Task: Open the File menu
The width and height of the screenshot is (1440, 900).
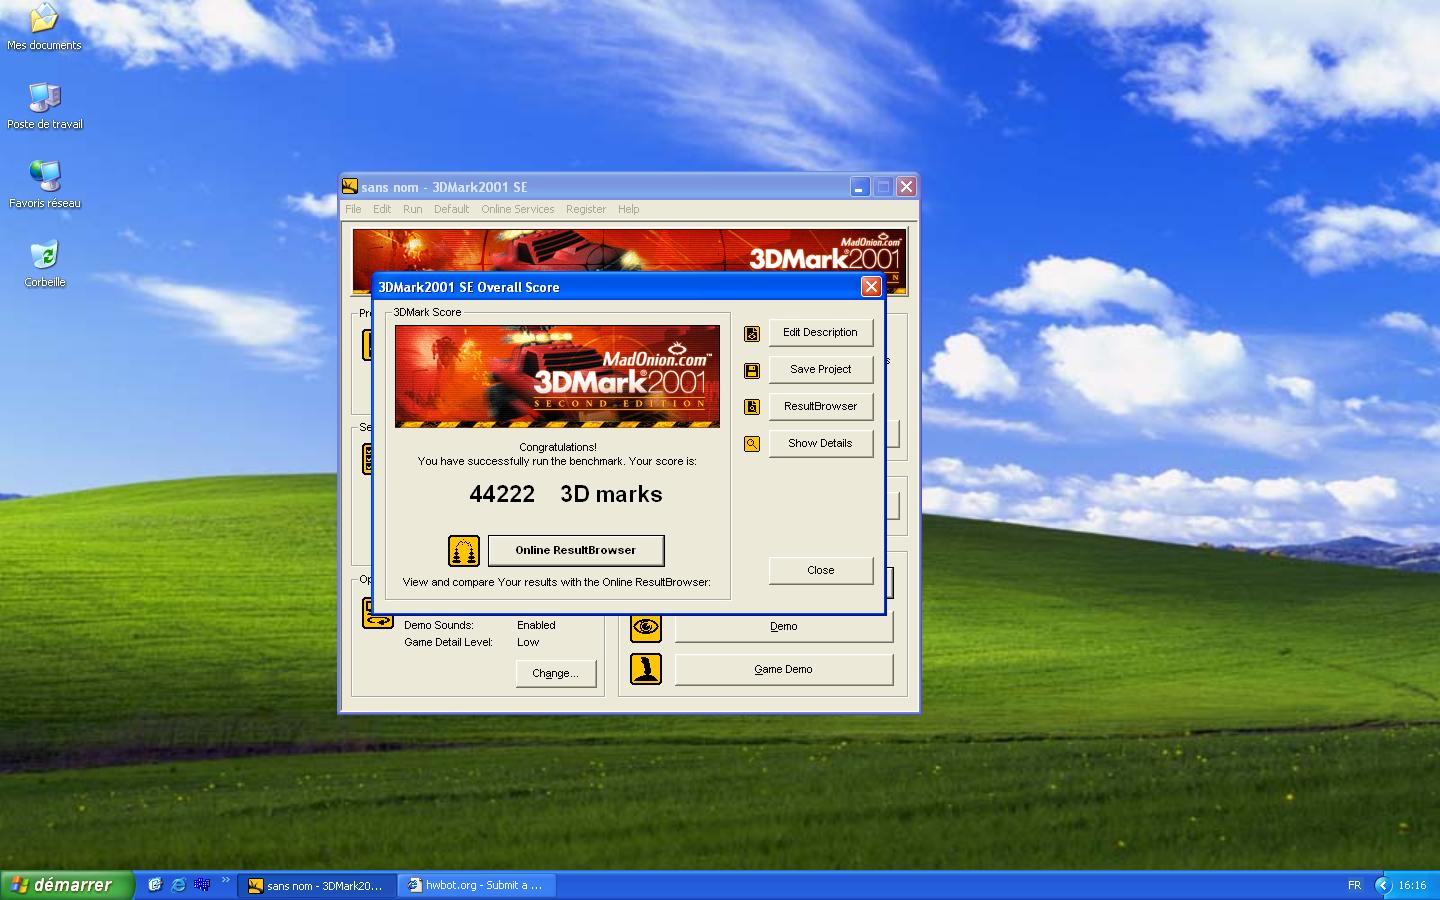Action: pos(353,209)
